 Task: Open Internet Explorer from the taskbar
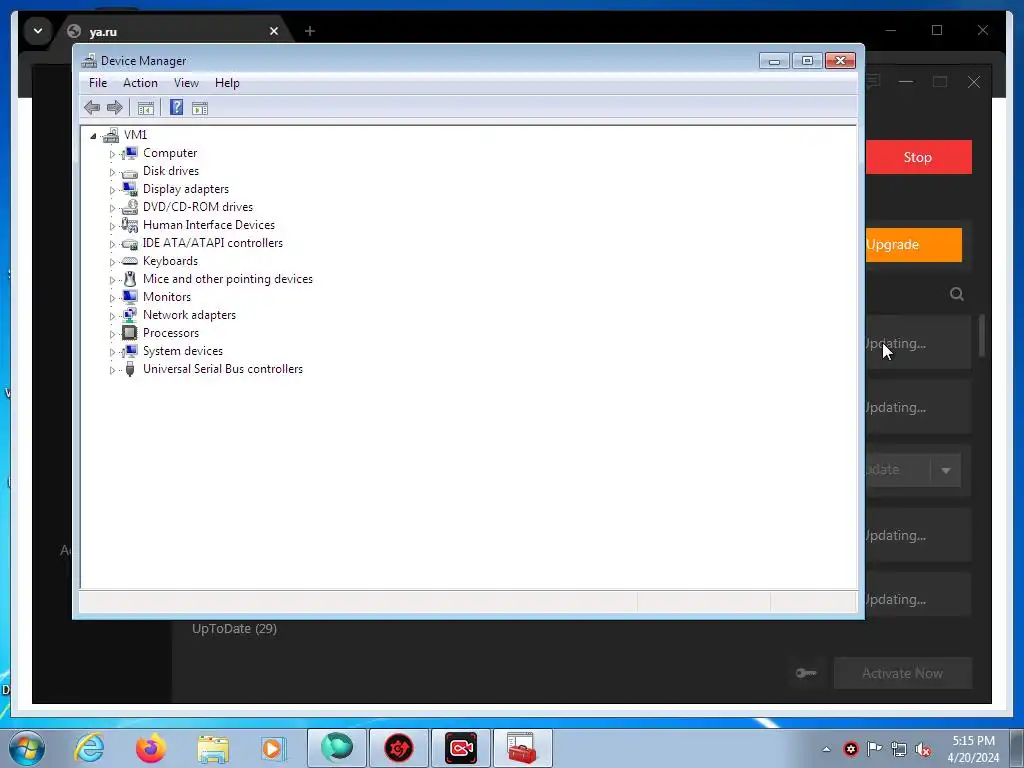89,748
